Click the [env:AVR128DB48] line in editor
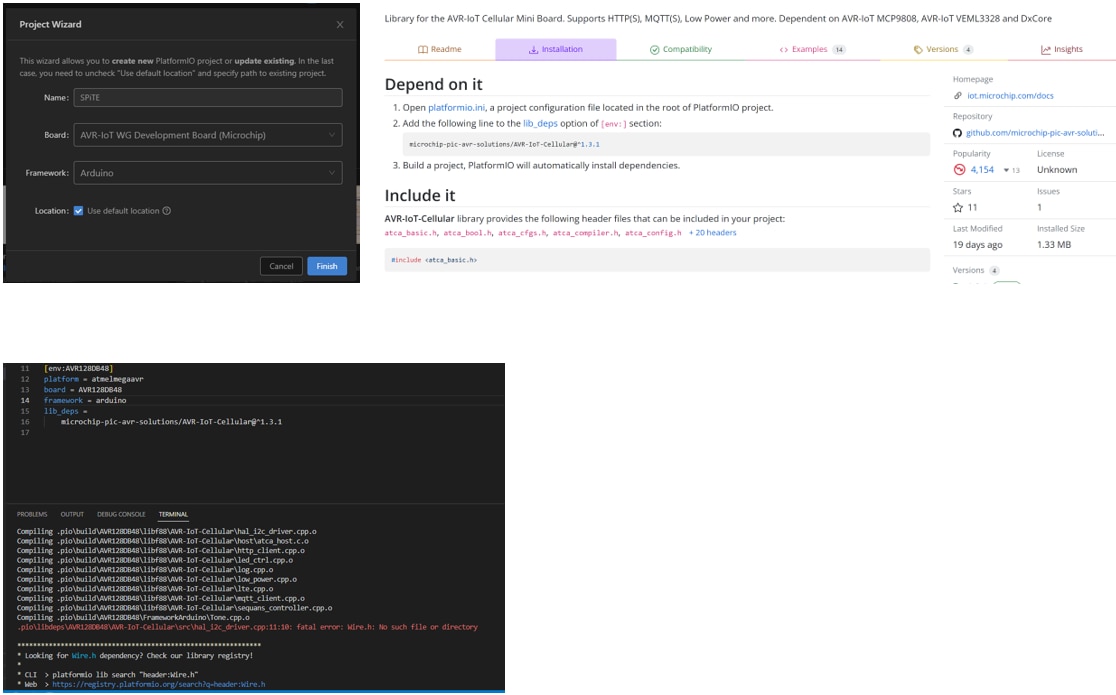 tap(78, 369)
